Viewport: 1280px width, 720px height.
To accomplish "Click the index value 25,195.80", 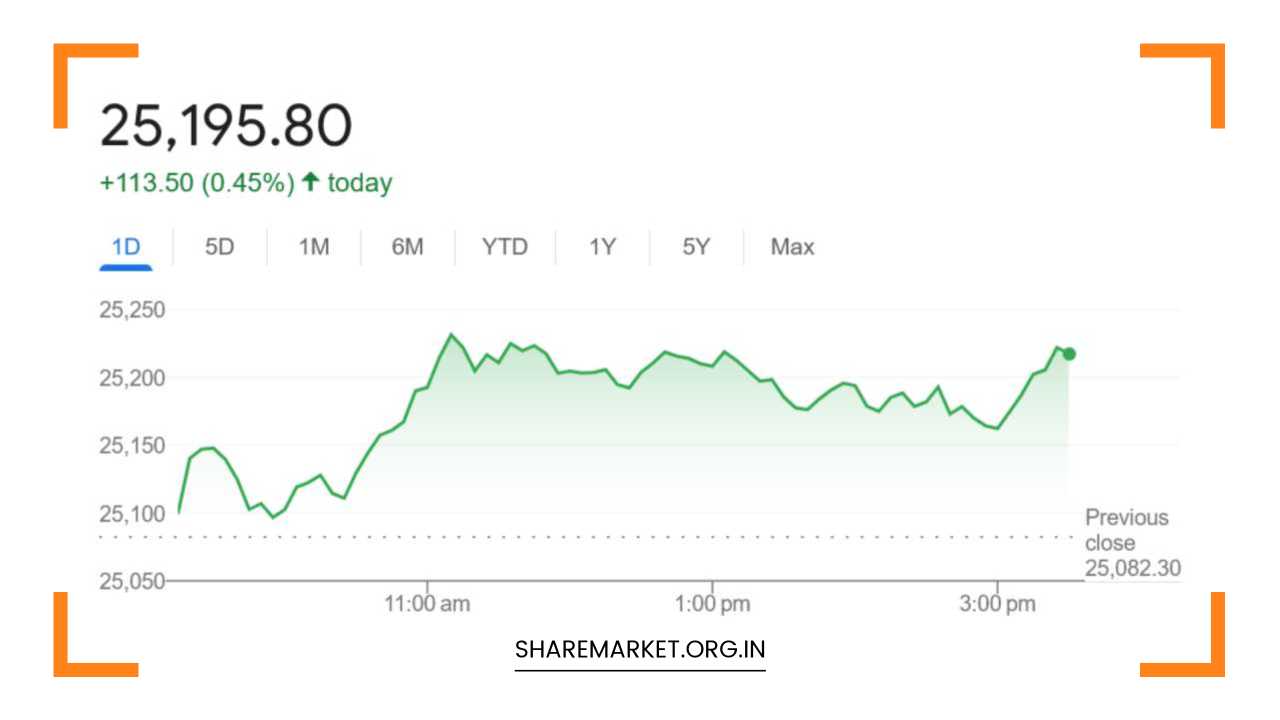I will tap(227, 122).
